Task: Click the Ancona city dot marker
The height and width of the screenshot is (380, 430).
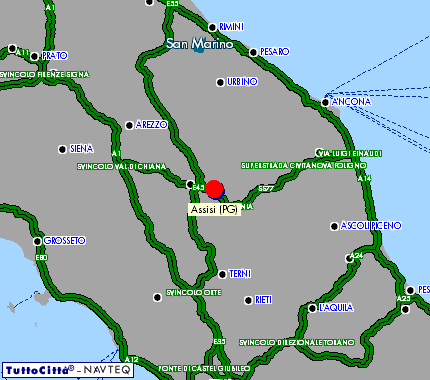Action: coord(325,102)
